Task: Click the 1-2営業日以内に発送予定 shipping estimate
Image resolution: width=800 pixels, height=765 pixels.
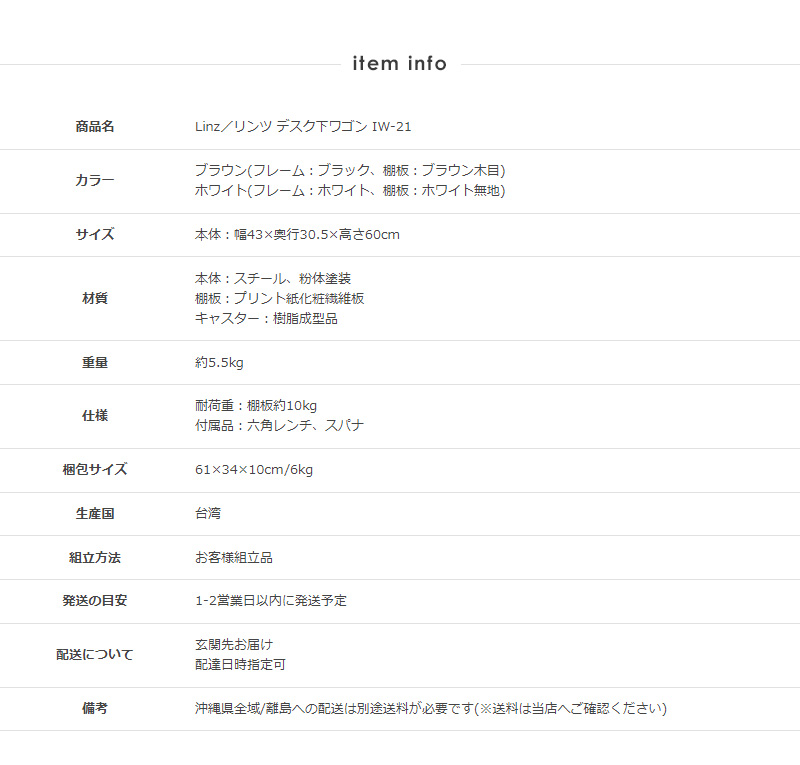Action: 271,601
